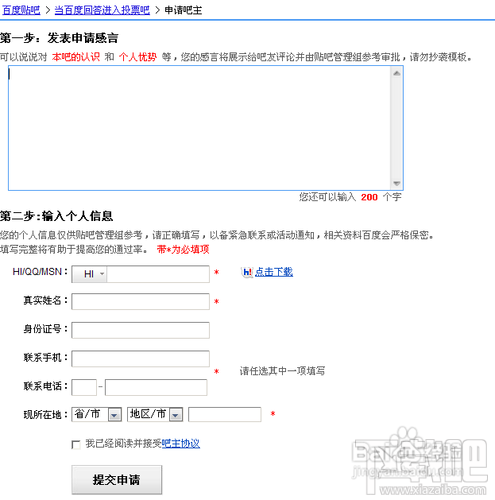Screen dimensions: 495x500
Task: Click the red 个人优势 text
Action: (138, 57)
